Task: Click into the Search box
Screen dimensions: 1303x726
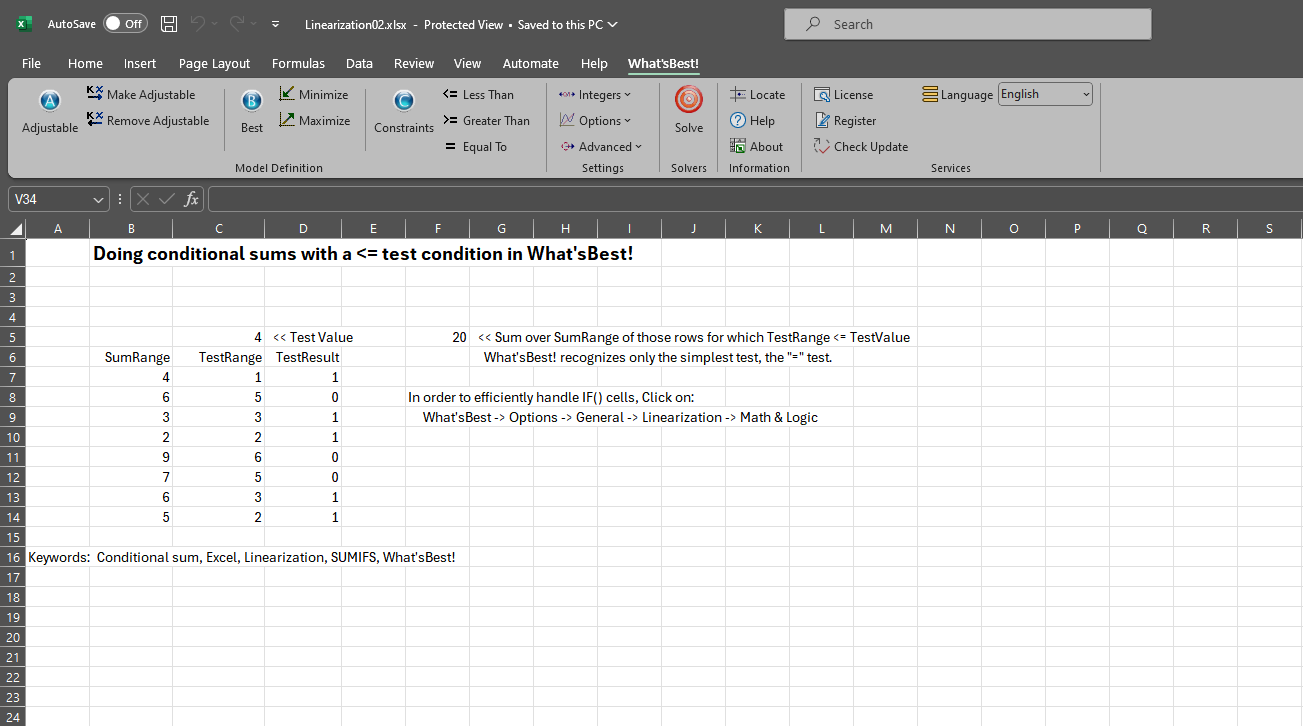Action: click(967, 24)
